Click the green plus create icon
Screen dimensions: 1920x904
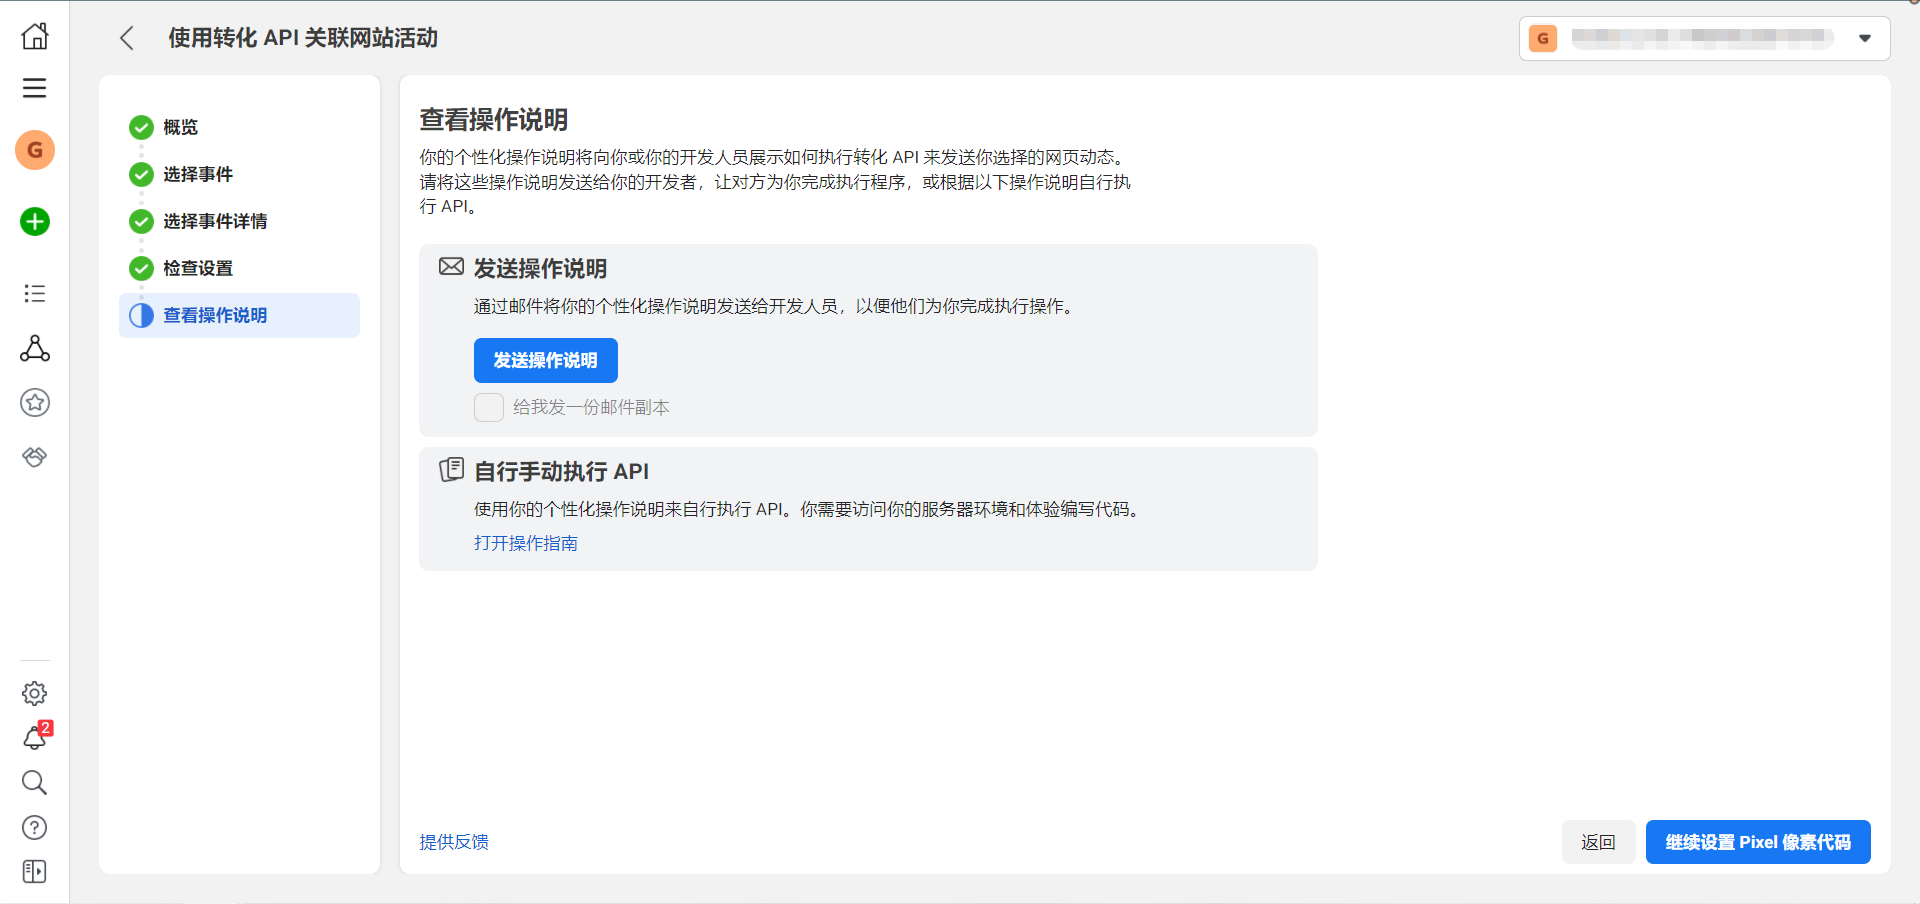35,221
